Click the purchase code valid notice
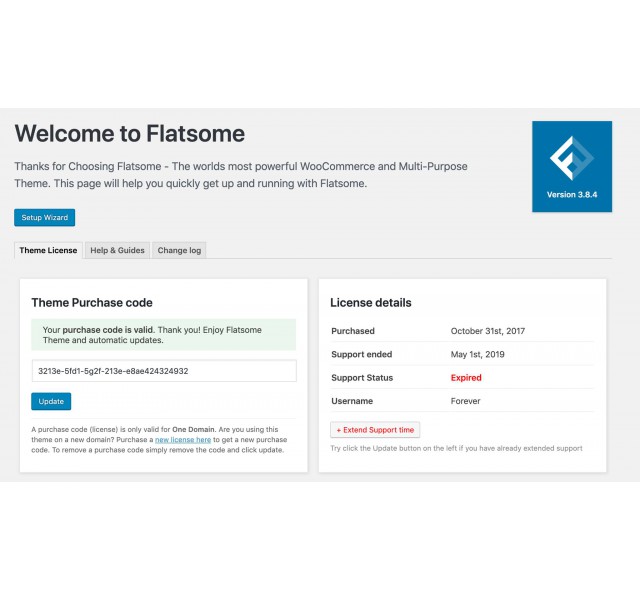640x590 pixels. [x=164, y=335]
